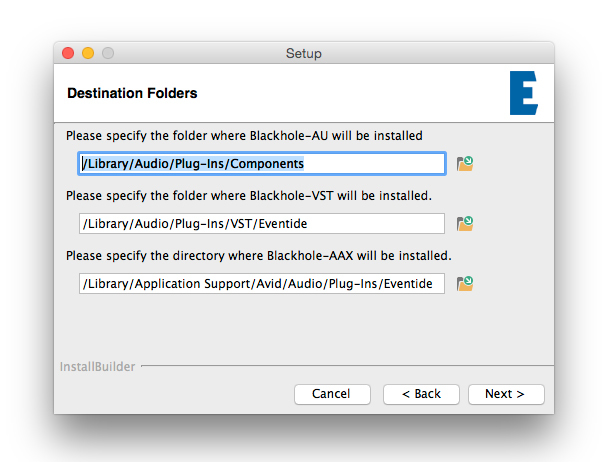Viewport: 614px width, 462px height.
Task: Focus the Blackhole-AU Components path field
Action: [262, 164]
